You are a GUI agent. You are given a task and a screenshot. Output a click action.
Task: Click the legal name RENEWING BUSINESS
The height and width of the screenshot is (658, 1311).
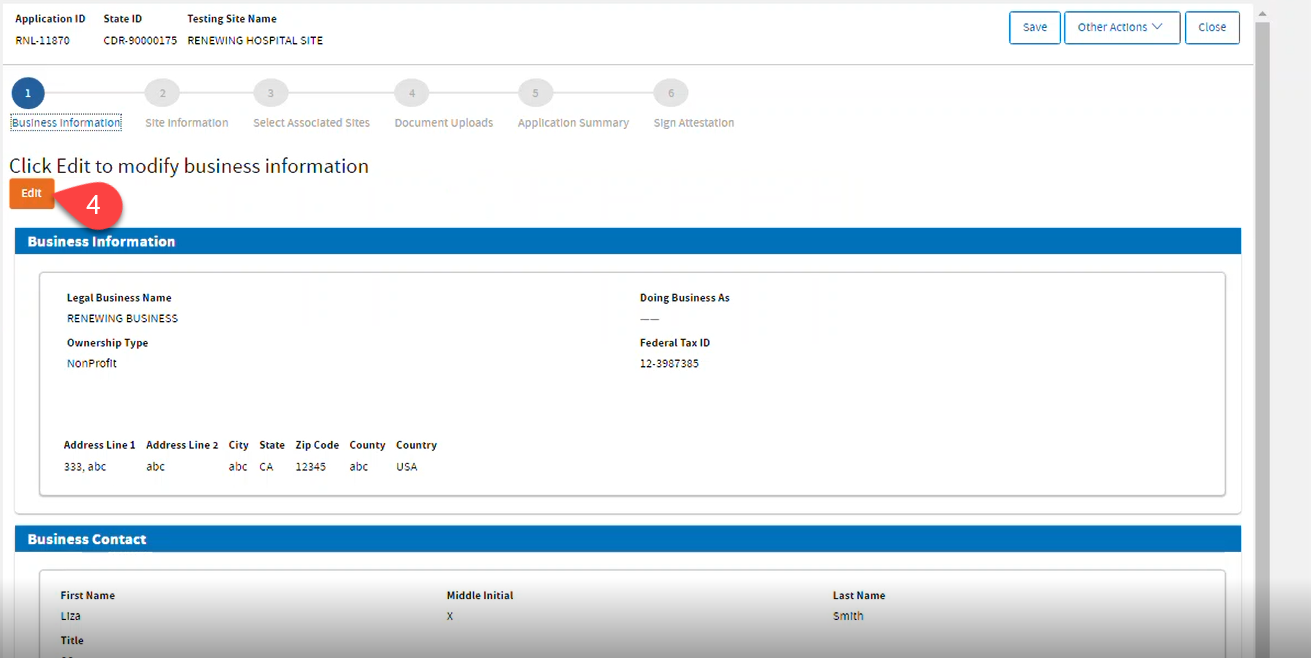(x=122, y=319)
